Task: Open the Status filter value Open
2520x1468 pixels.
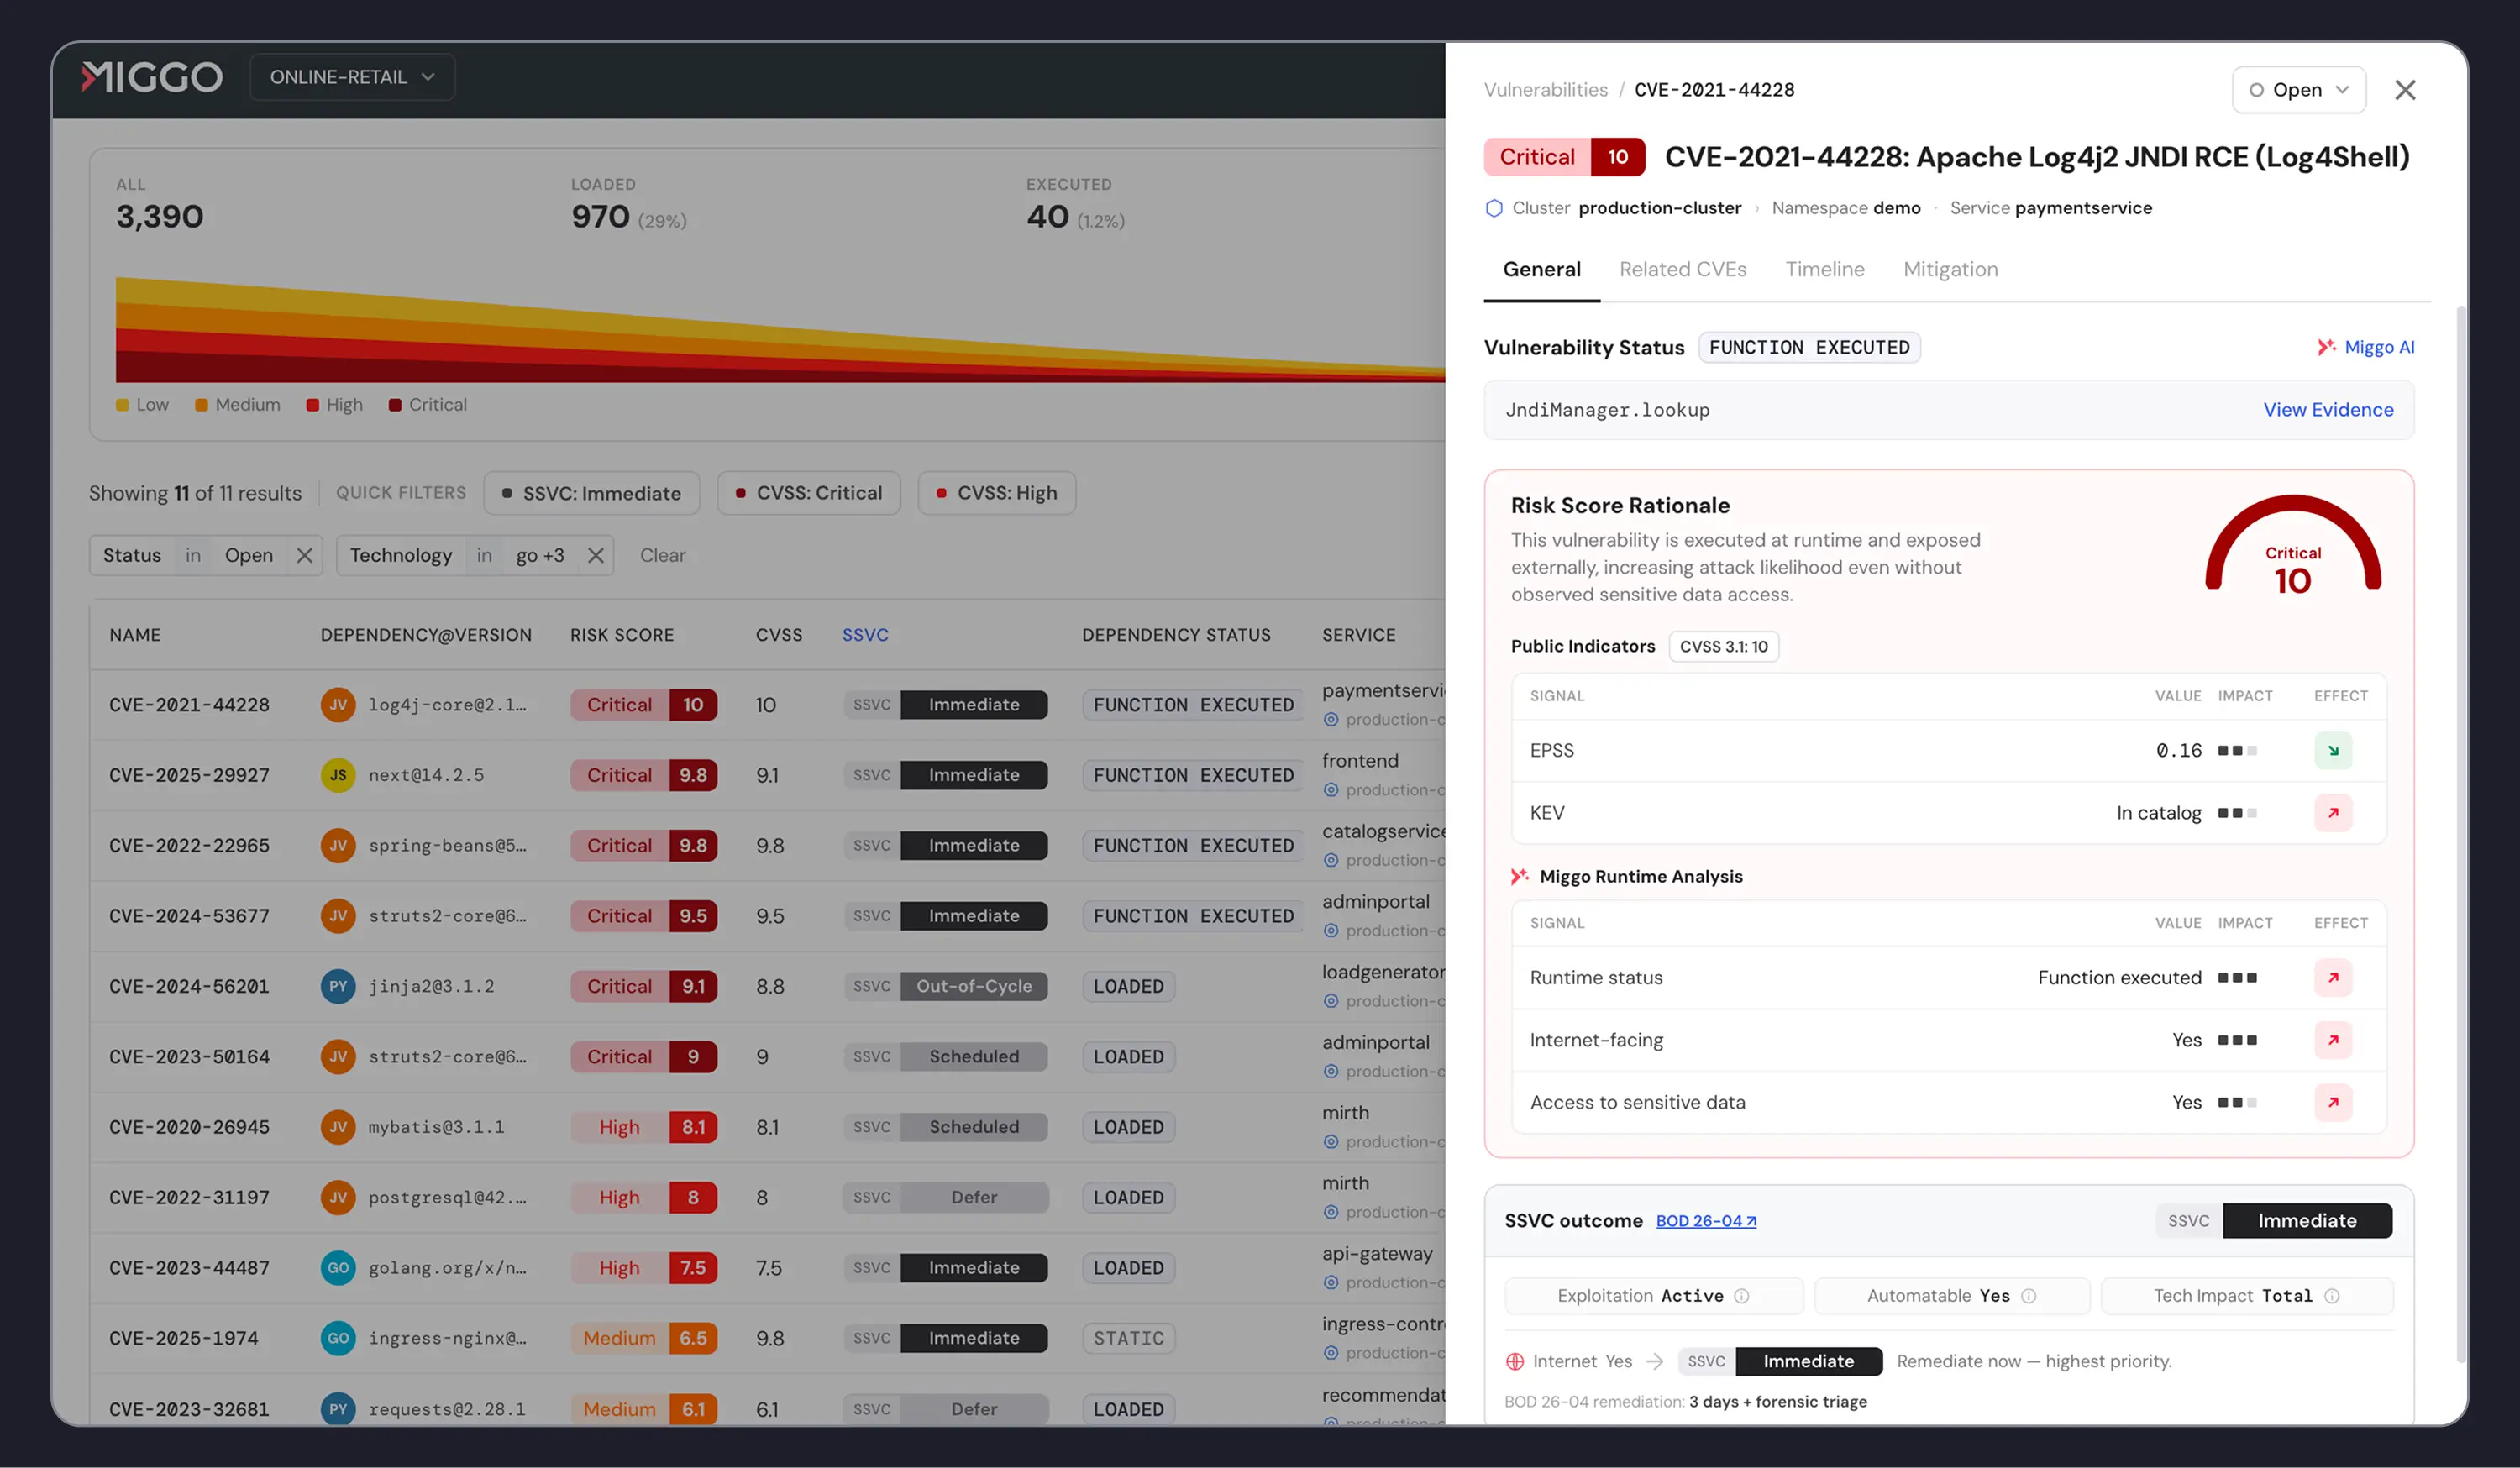Action: coord(248,555)
